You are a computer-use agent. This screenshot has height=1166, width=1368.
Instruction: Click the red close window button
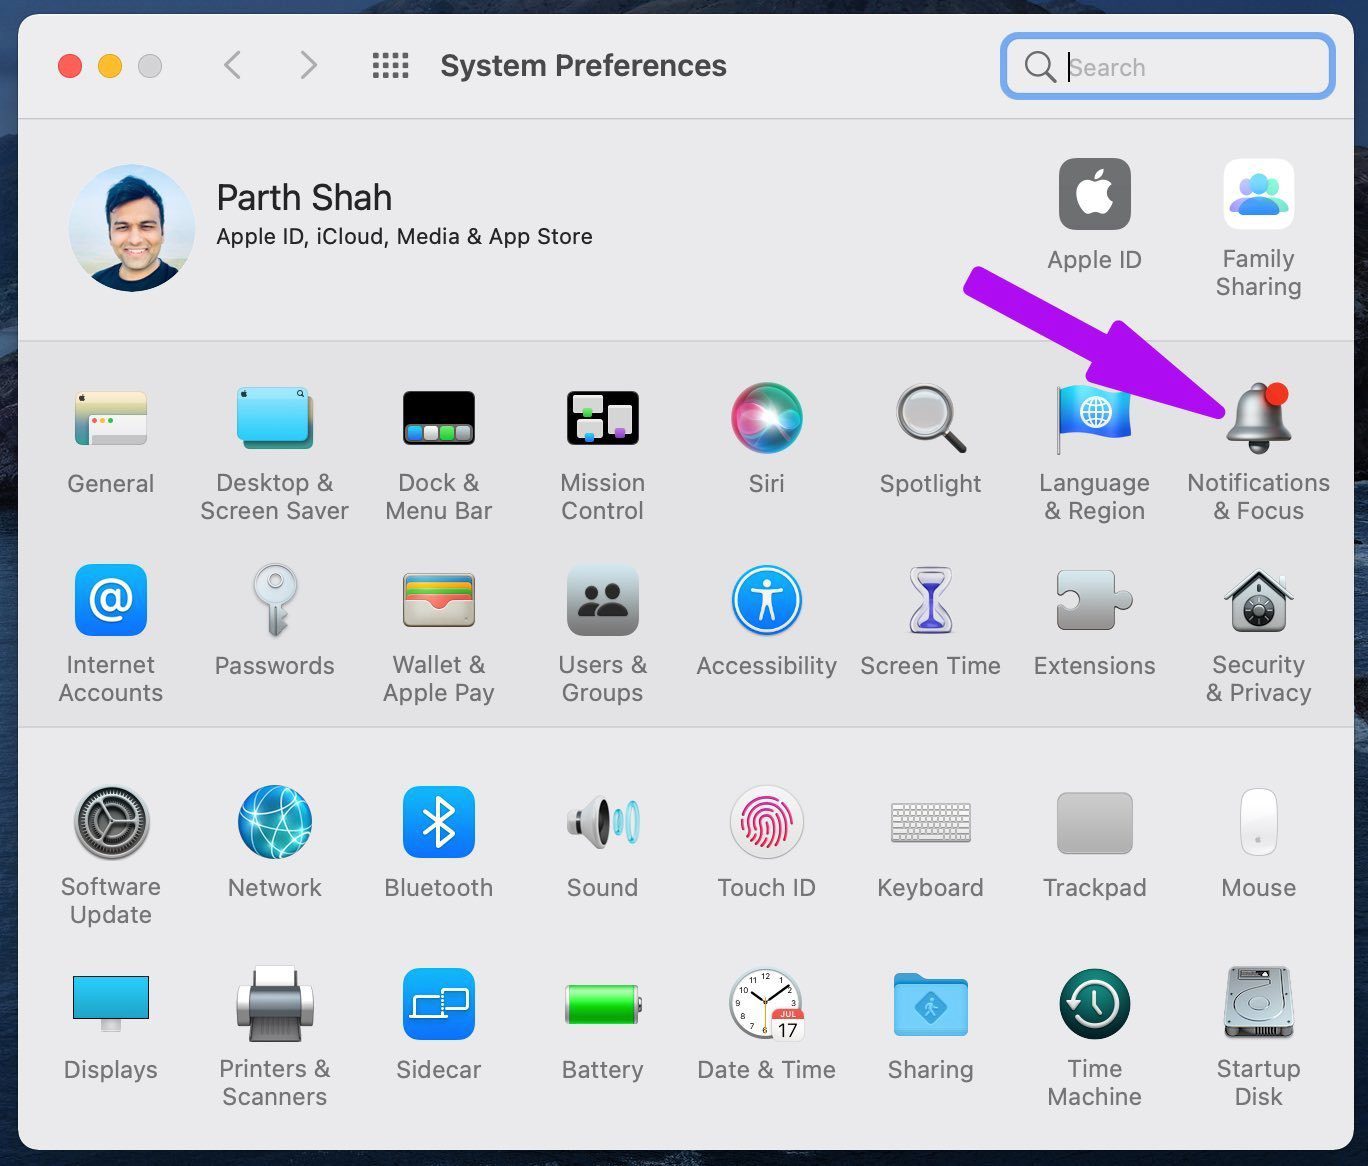pos(70,66)
